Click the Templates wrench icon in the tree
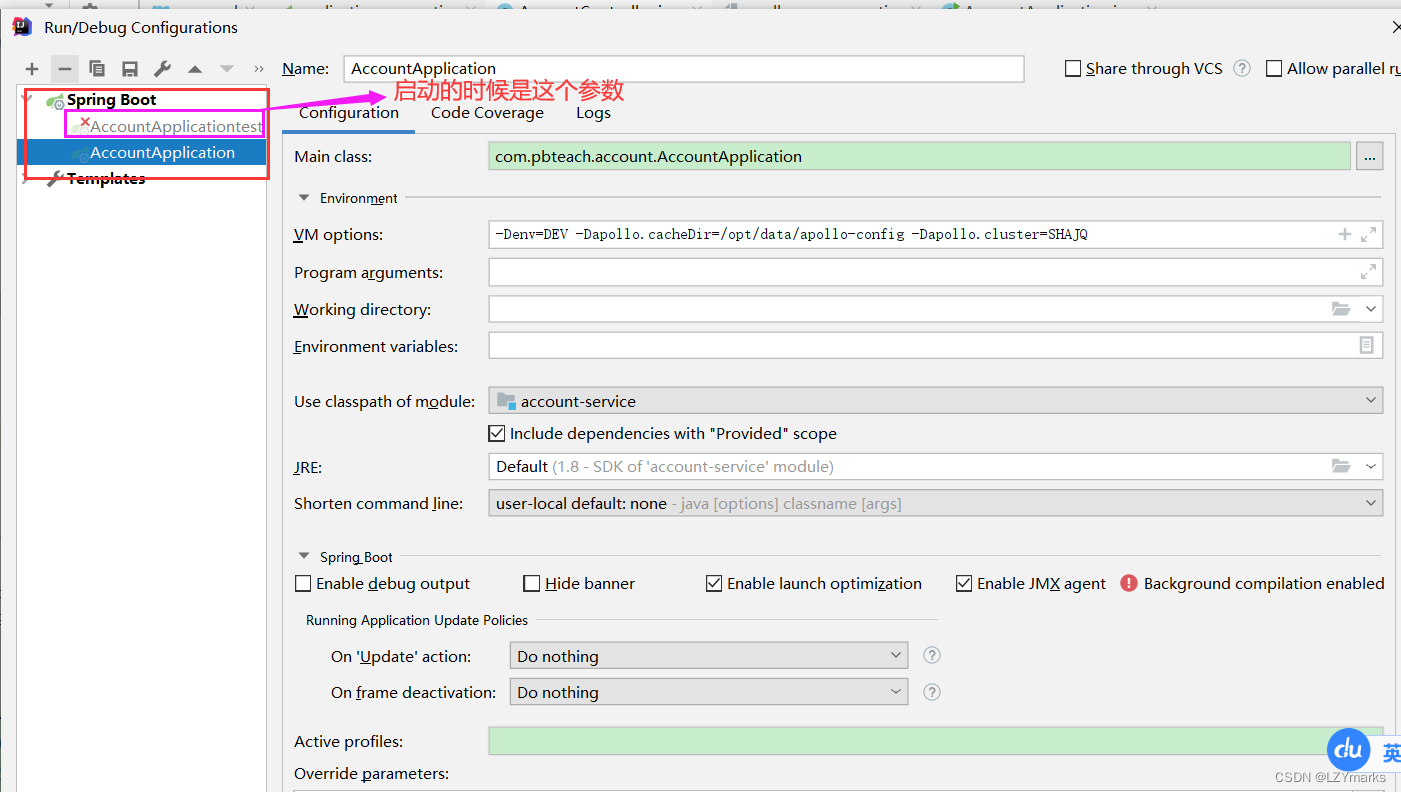 (55, 179)
